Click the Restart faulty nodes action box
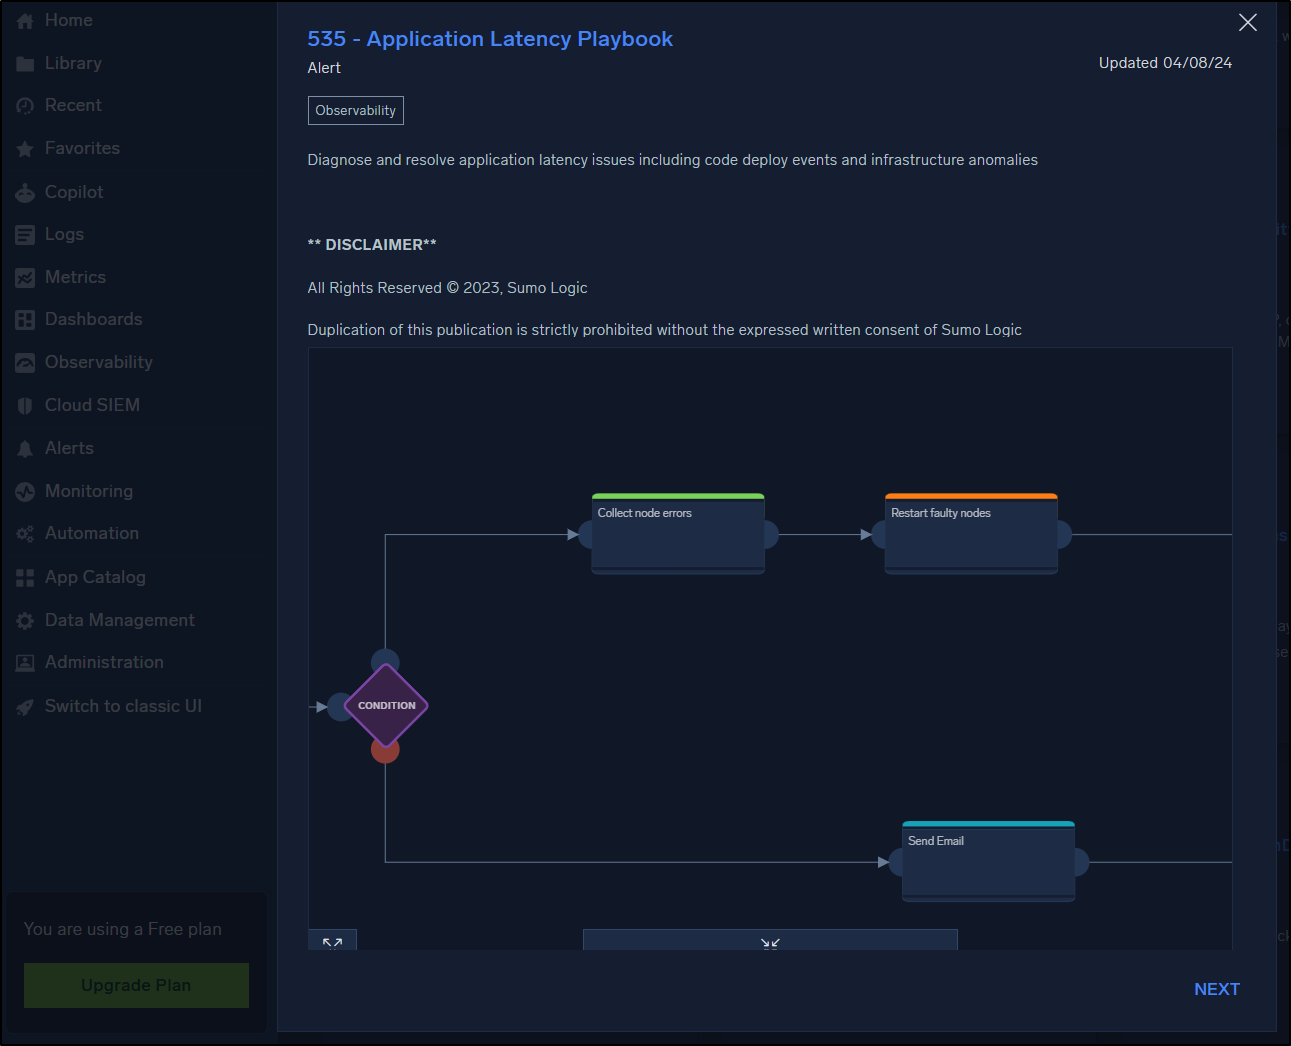The image size is (1291, 1046). 970,534
